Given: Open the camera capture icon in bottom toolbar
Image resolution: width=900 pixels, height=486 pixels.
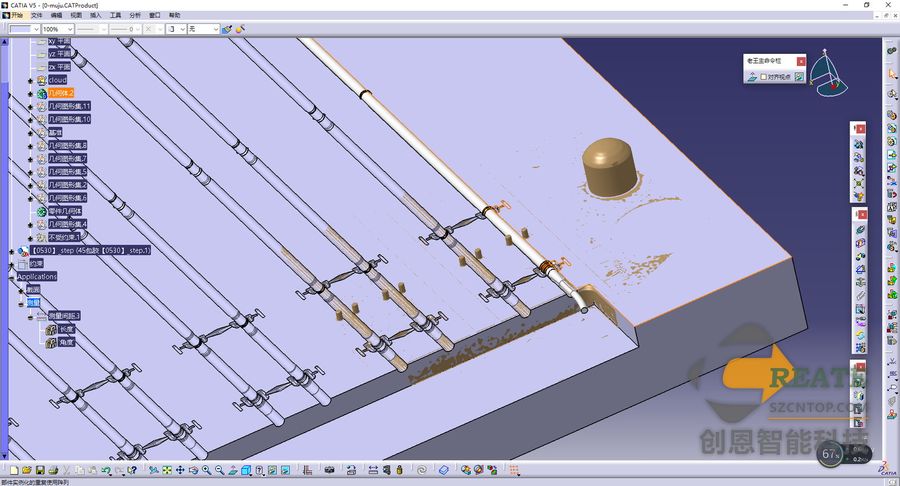Looking at the screenshot, I should pyautogui.click(x=329, y=470).
